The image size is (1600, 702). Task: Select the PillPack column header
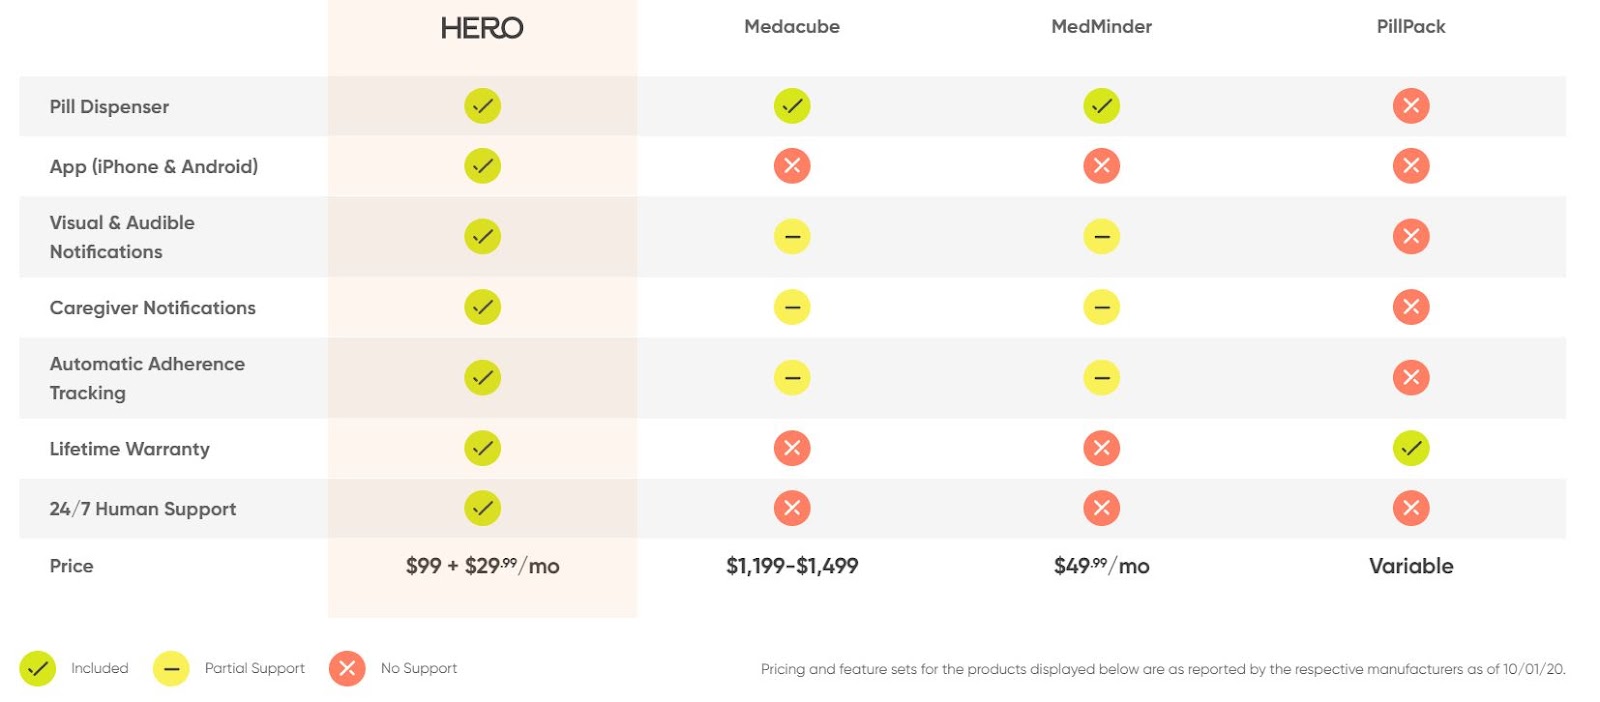[1411, 27]
